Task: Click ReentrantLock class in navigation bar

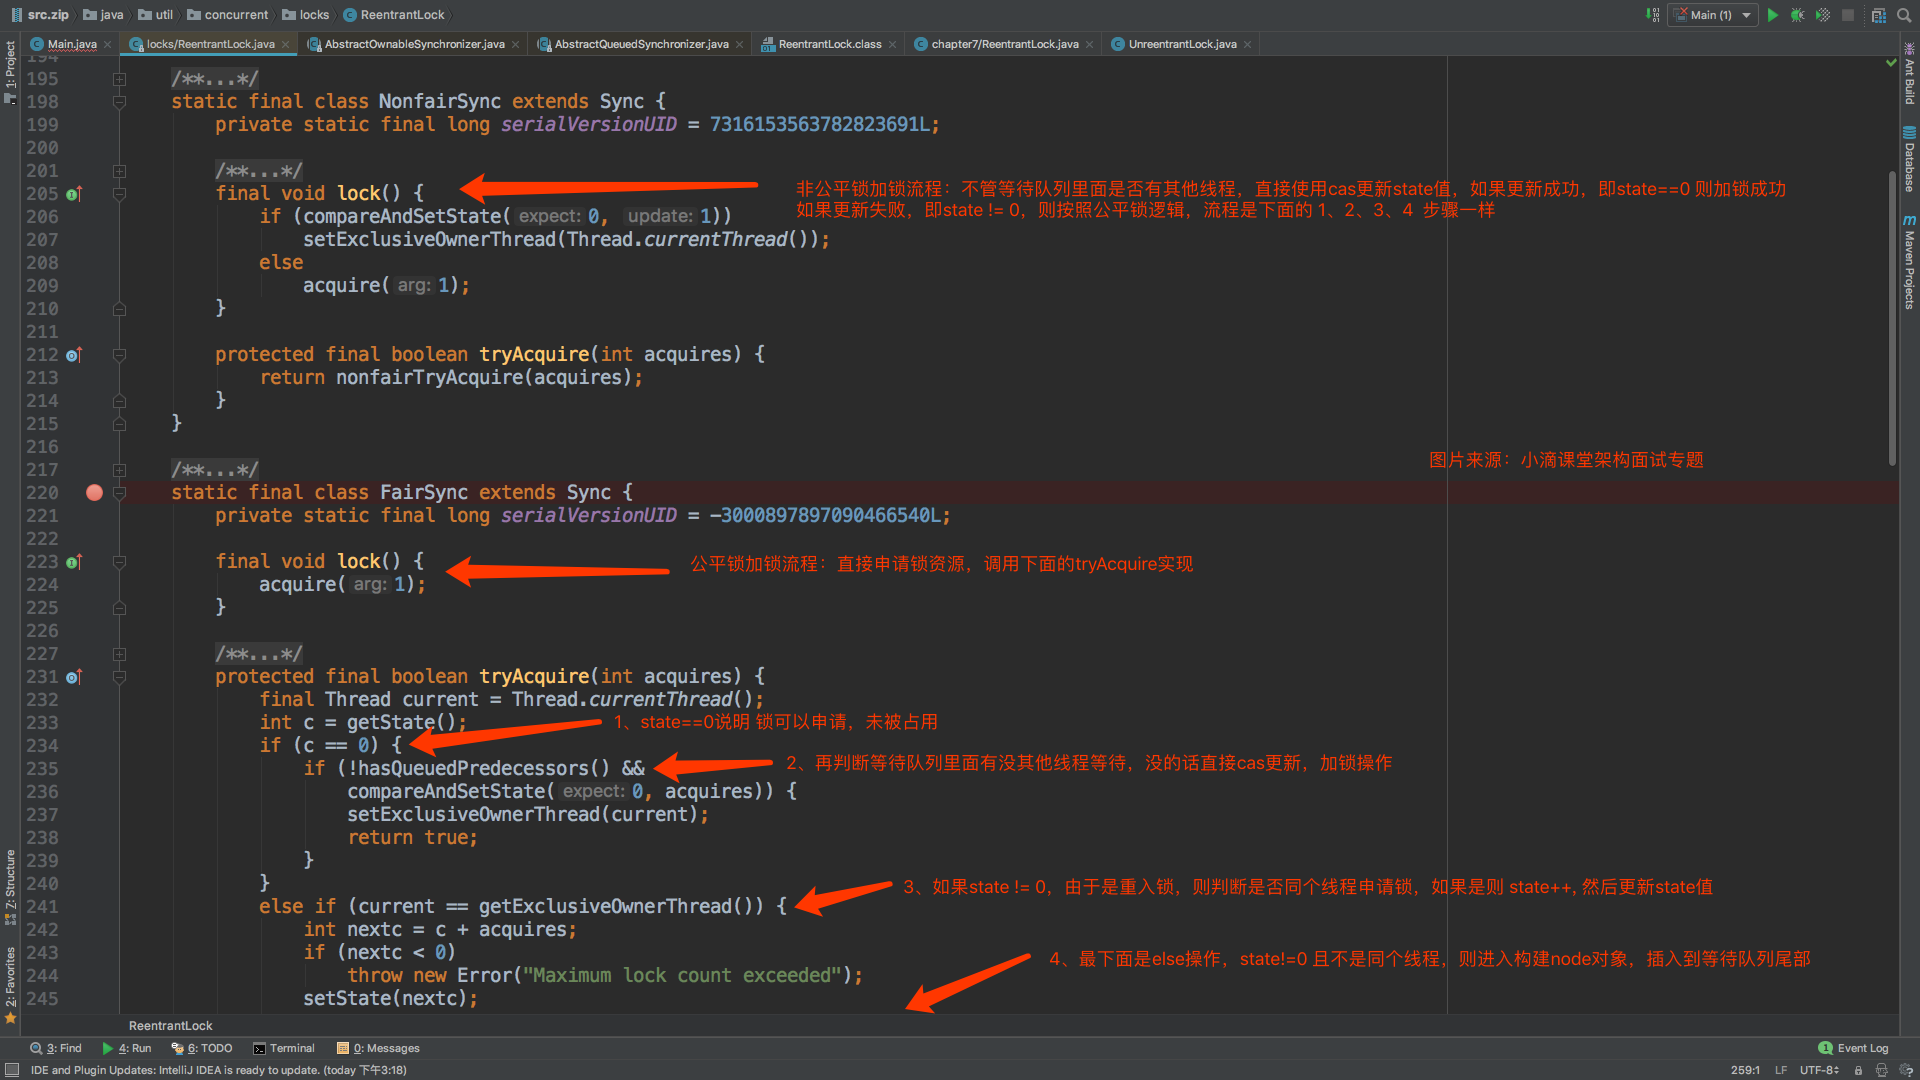Action: (x=394, y=15)
